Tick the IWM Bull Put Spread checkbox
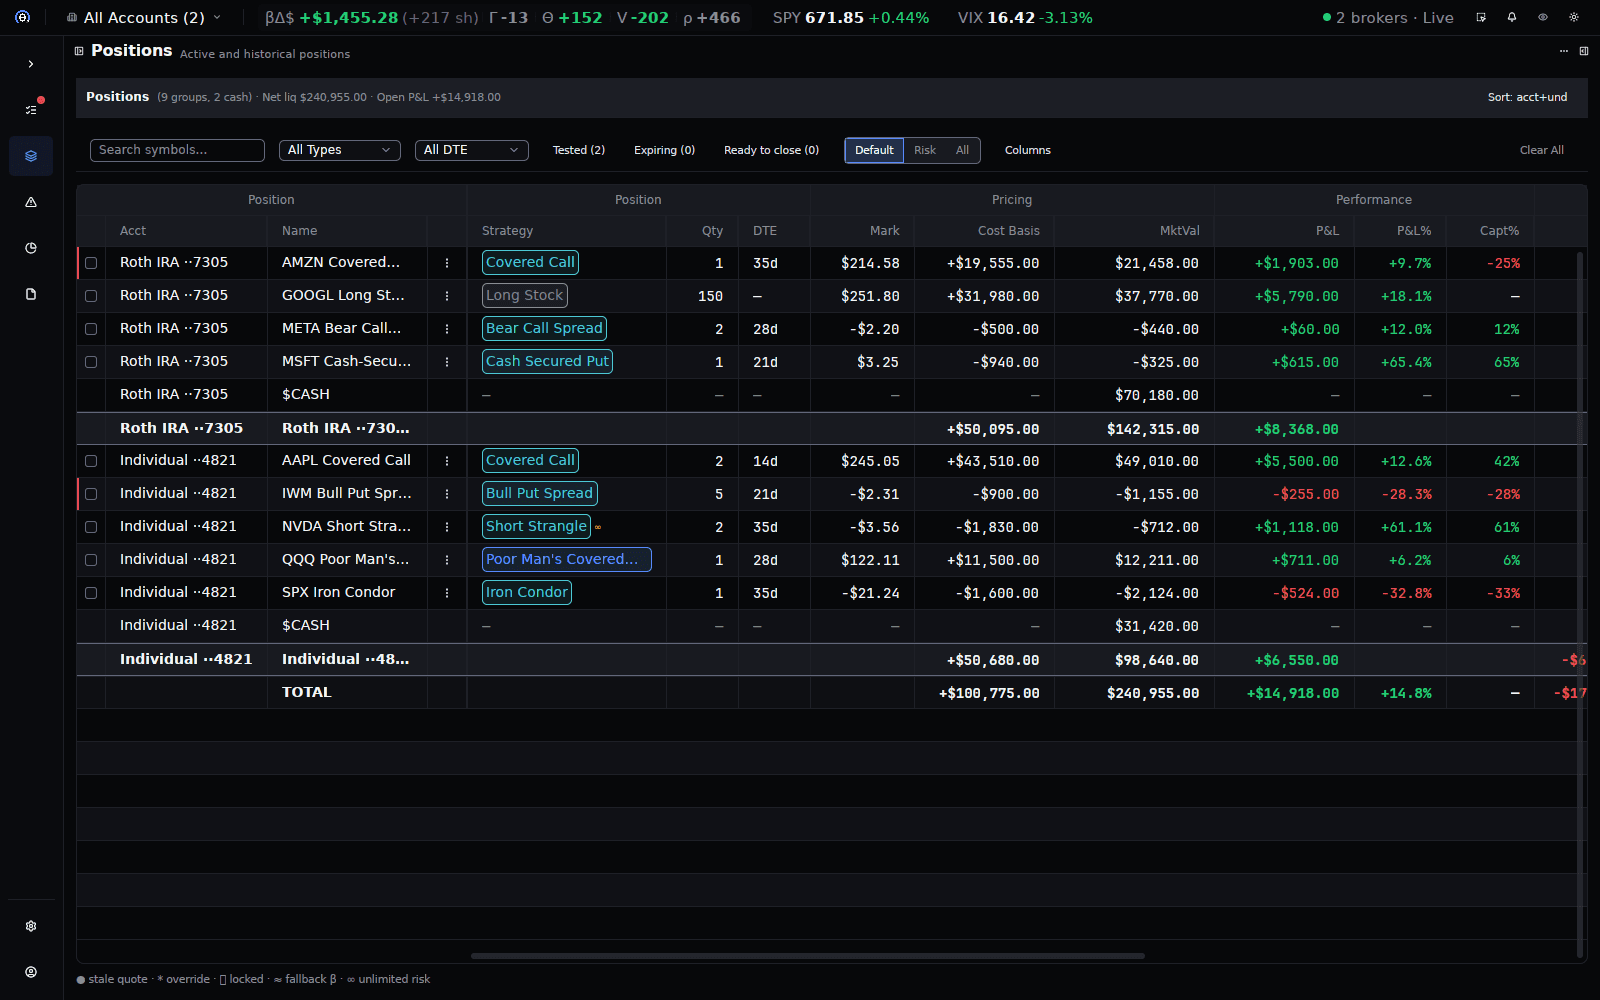The width and height of the screenshot is (1600, 1000). [91, 494]
